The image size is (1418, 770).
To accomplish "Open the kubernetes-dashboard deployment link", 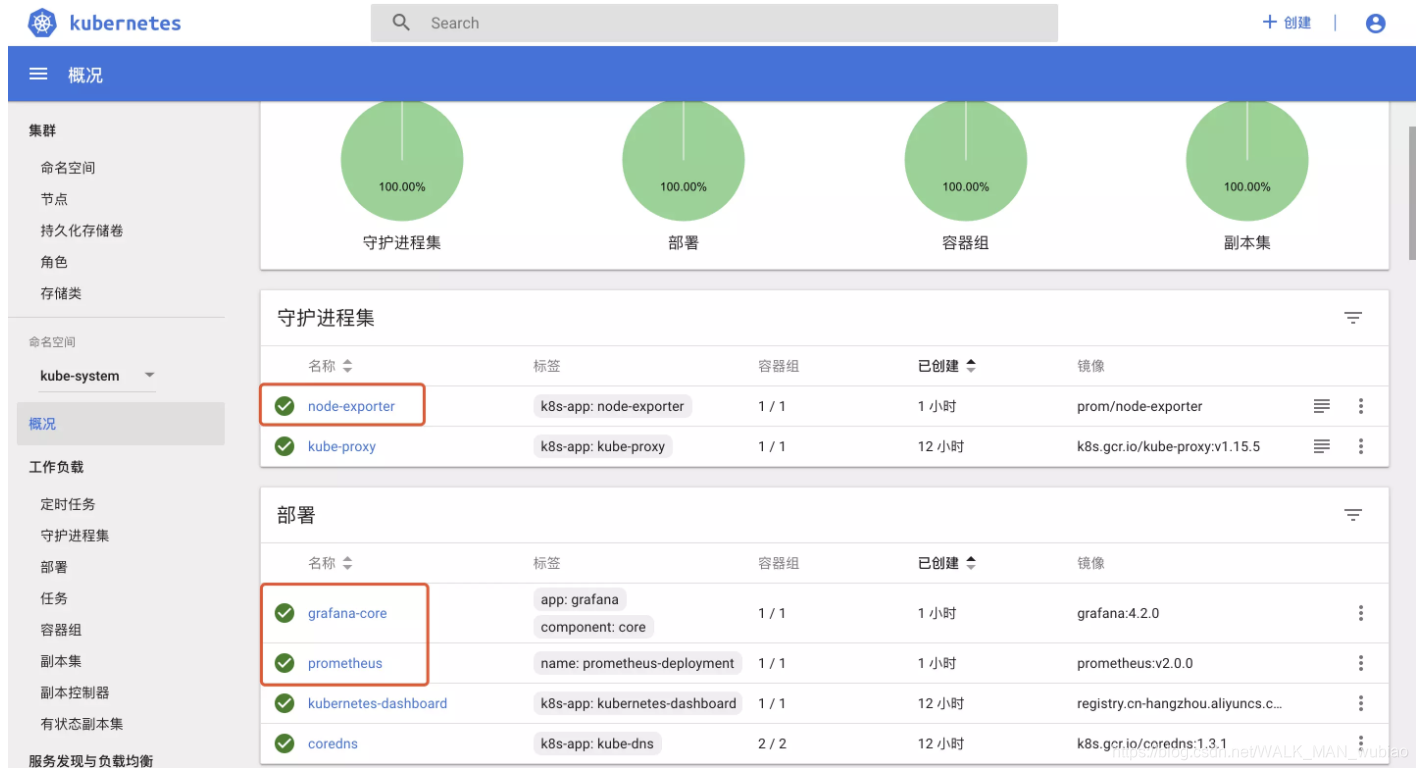I will [377, 703].
